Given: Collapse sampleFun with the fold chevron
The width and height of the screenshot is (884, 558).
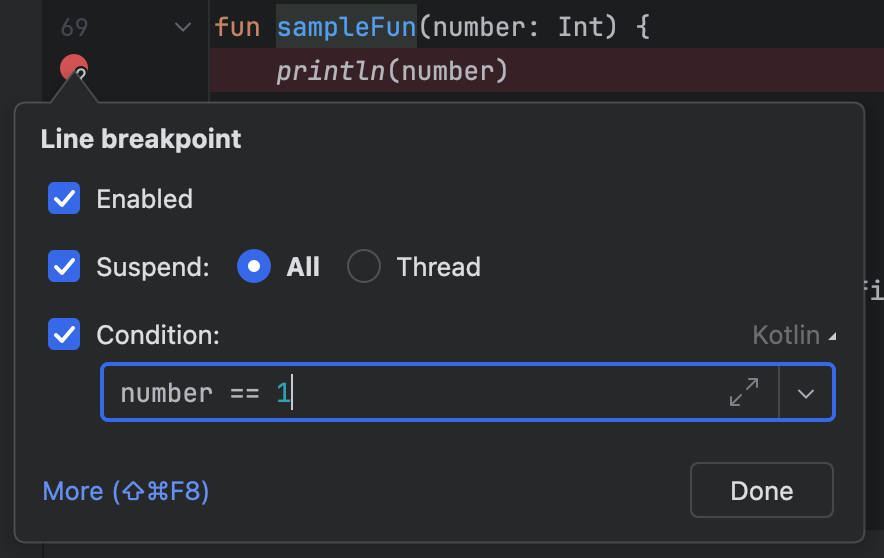Looking at the screenshot, I should pos(183,27).
